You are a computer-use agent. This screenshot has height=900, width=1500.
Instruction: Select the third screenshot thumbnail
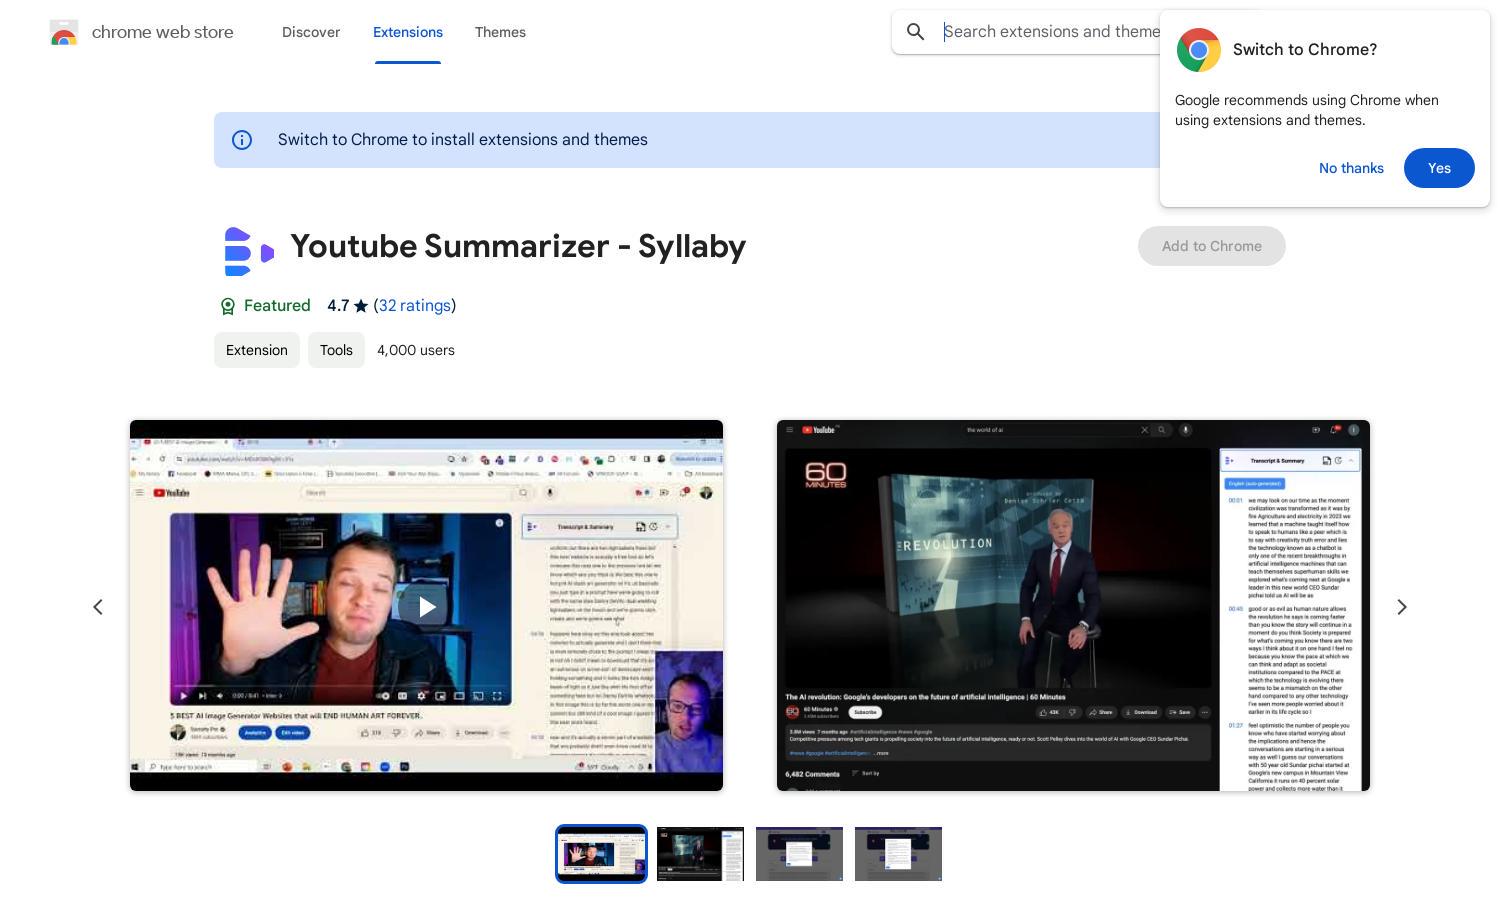[799, 854]
